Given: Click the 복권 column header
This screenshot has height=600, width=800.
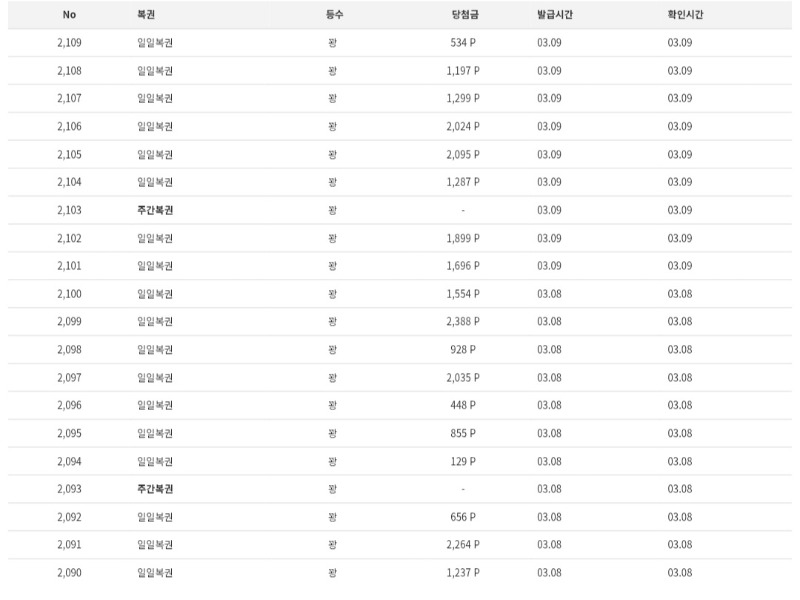Looking at the screenshot, I should coord(146,15).
